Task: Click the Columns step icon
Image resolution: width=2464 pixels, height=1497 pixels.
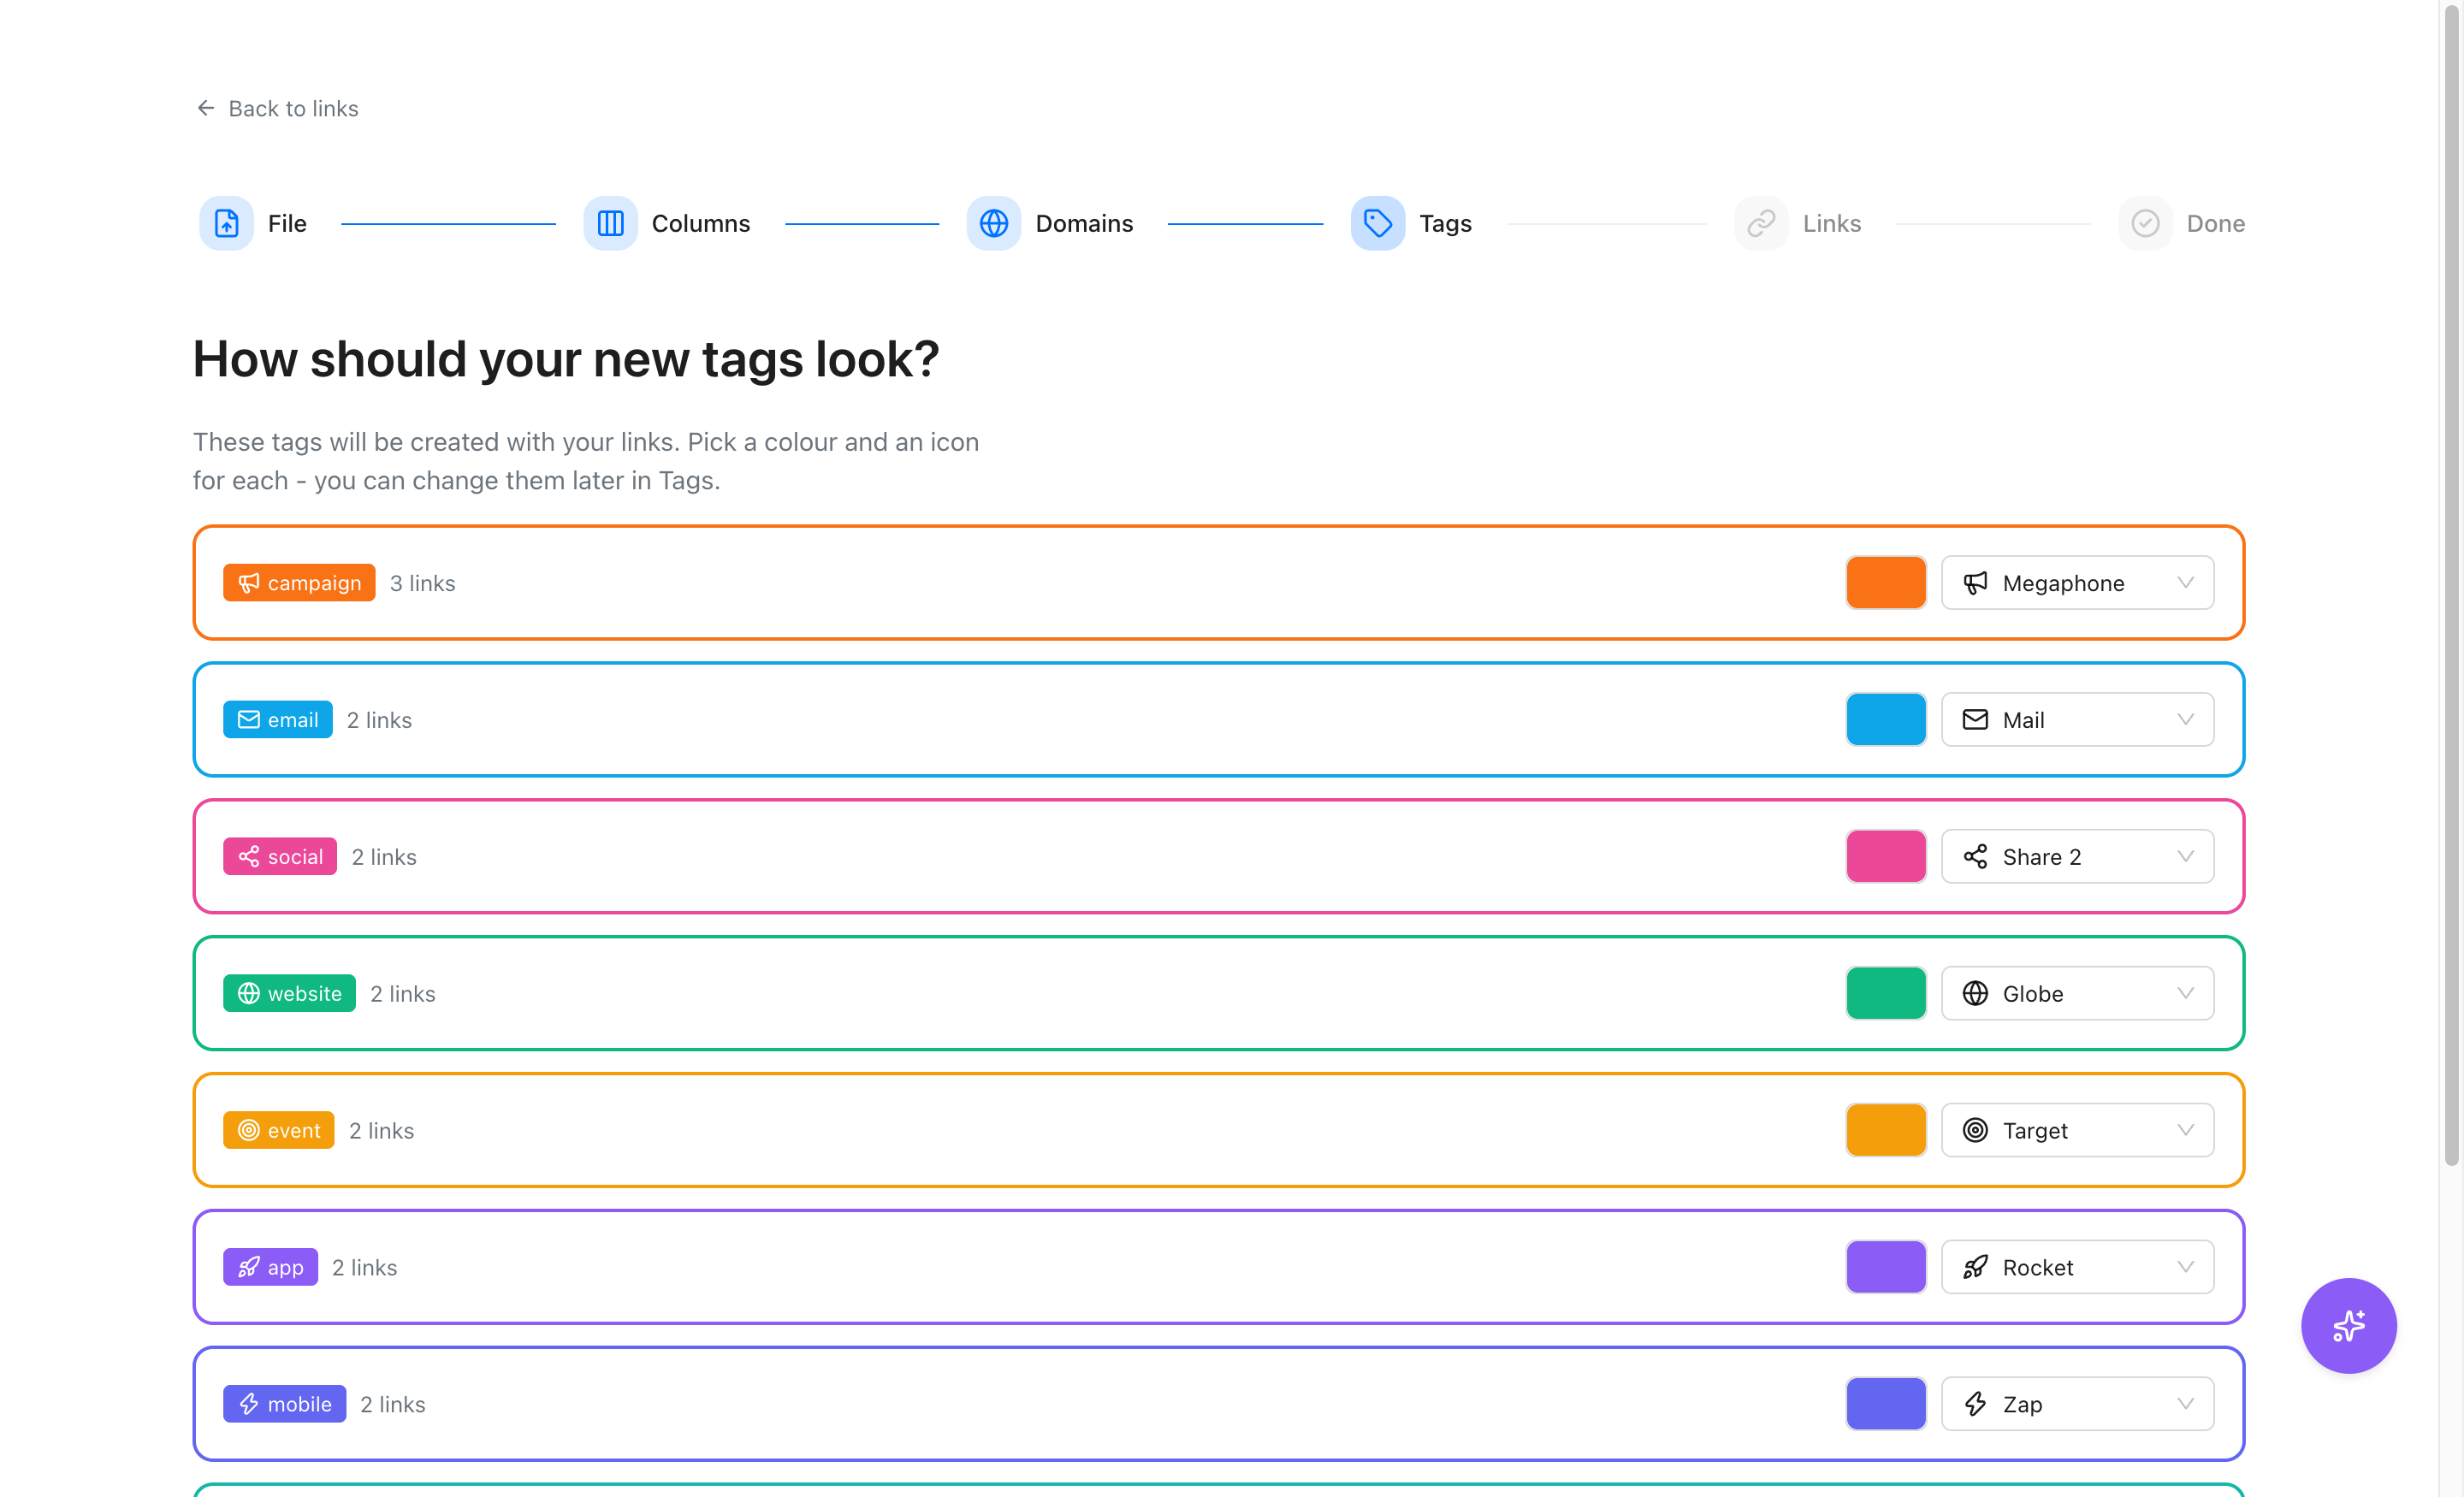Action: 610,223
